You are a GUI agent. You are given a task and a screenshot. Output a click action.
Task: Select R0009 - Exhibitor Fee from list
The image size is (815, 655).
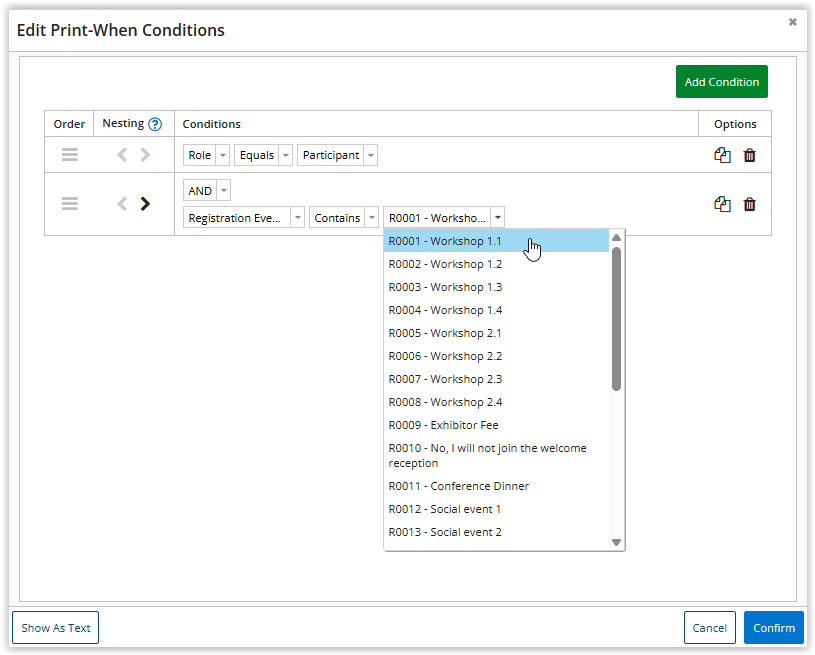[x=443, y=425]
